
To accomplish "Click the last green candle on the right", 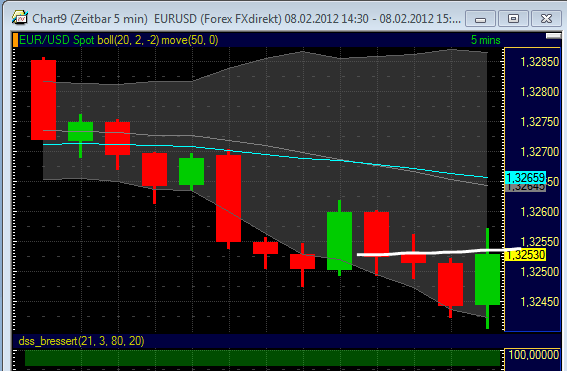I will tap(487, 279).
